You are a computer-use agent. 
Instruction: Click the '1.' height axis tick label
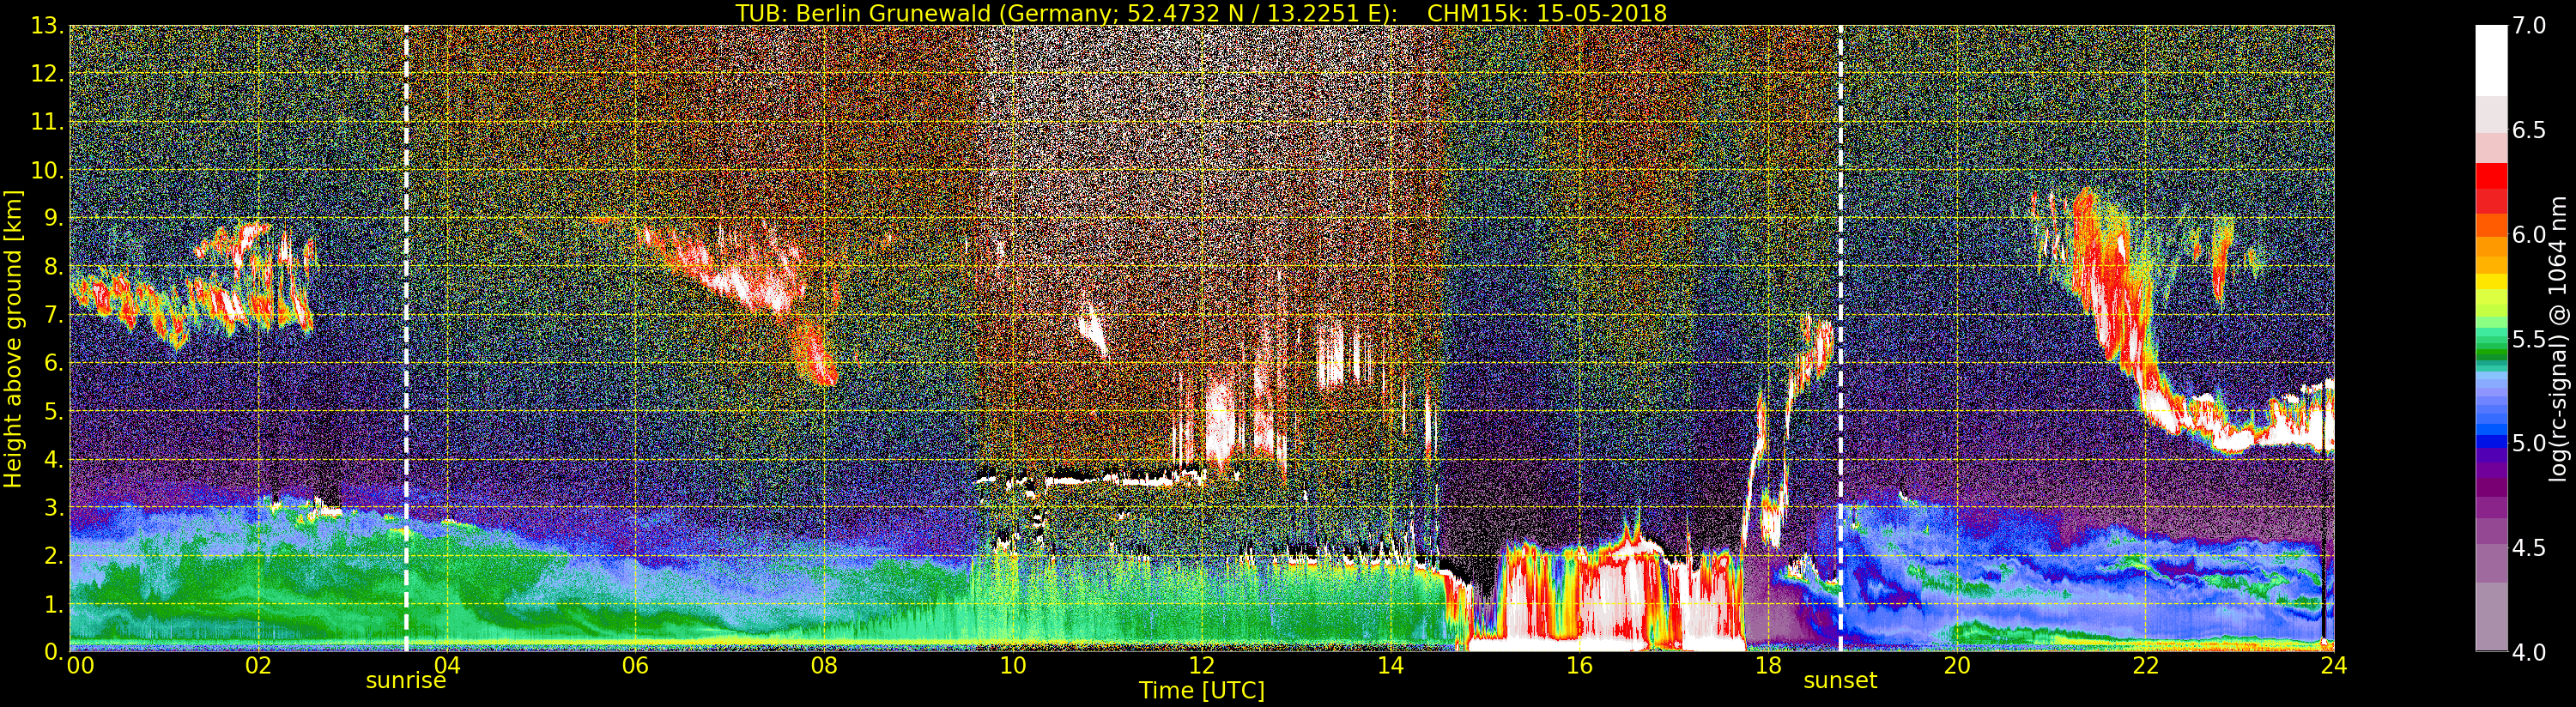(53, 603)
